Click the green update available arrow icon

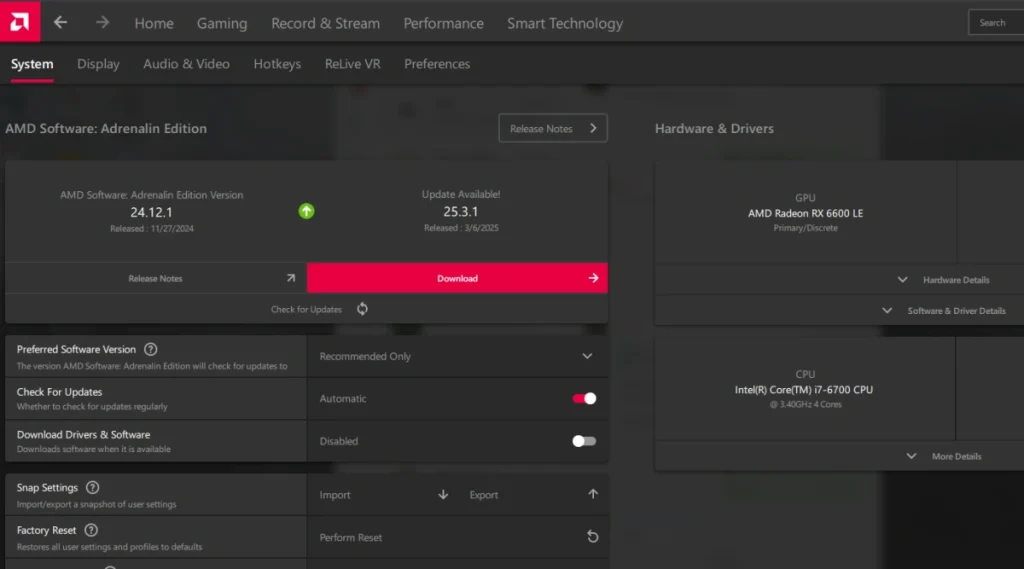306,211
